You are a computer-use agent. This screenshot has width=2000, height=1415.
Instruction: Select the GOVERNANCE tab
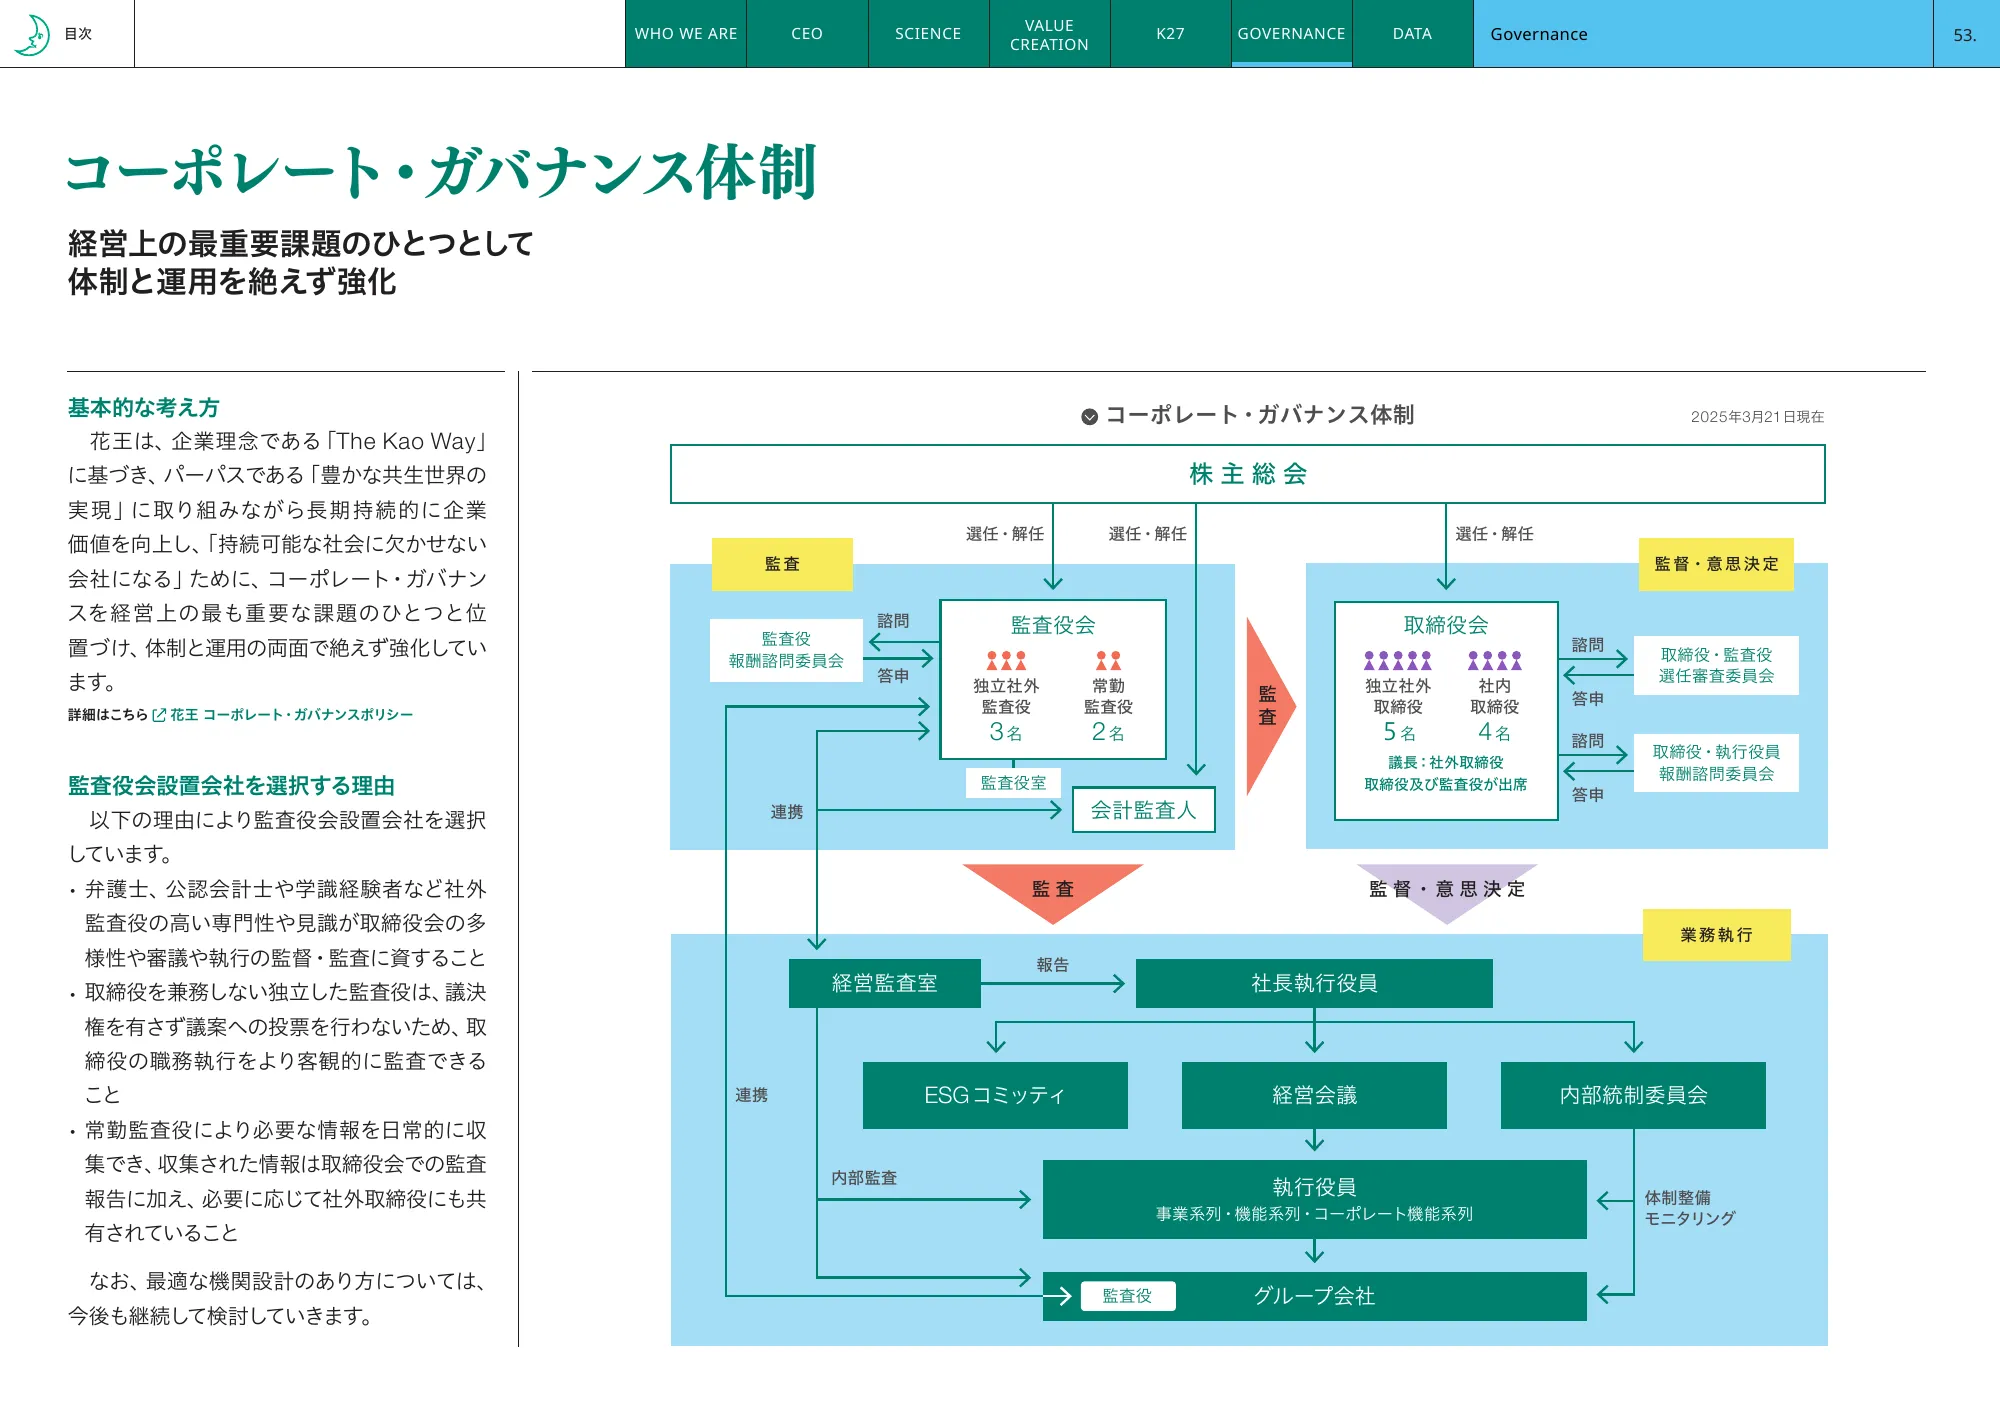[x=1291, y=34]
